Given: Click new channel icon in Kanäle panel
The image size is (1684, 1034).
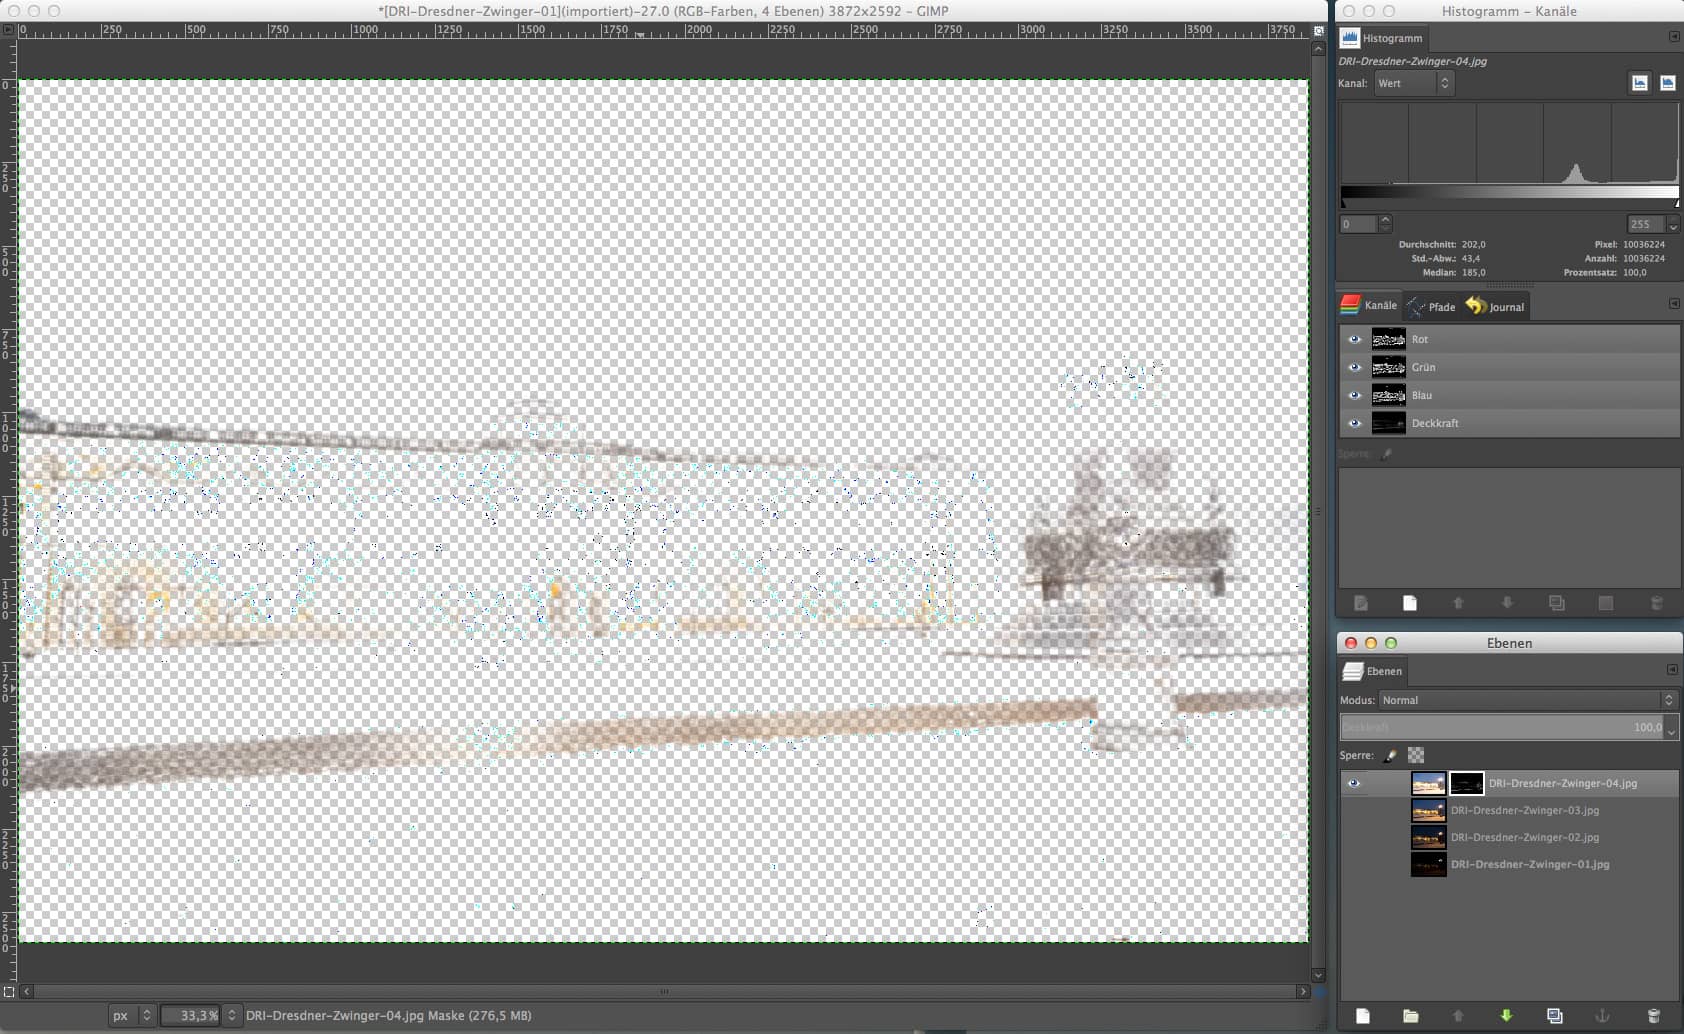Looking at the screenshot, I should pos(1409,603).
